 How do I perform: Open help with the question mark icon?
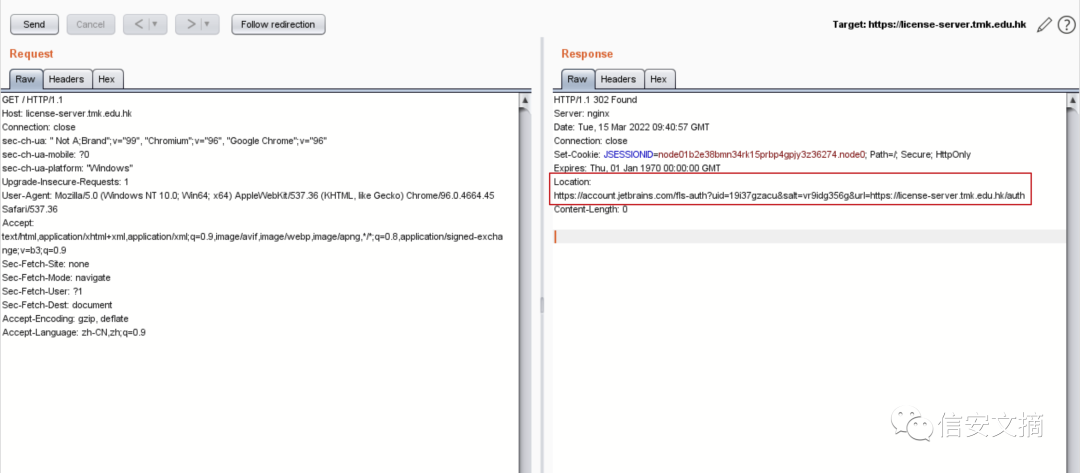[1066, 24]
